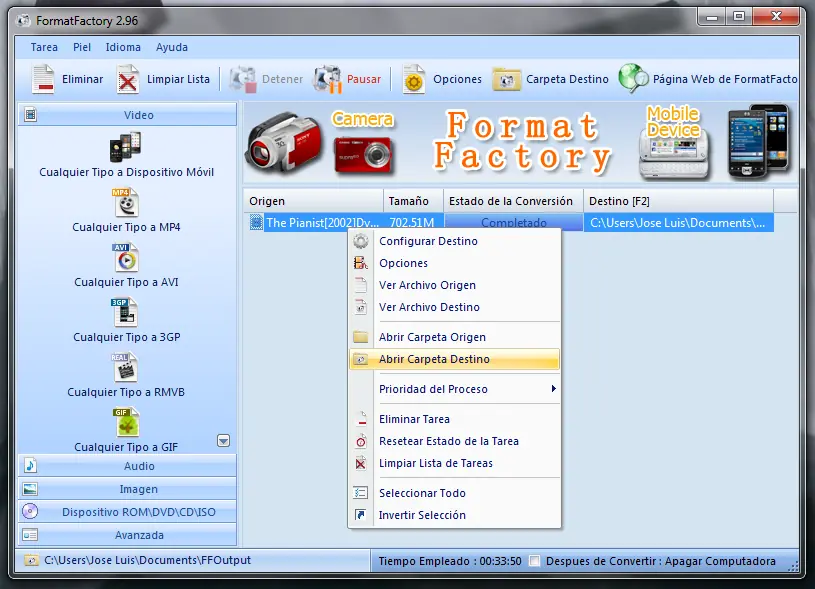Expand the Dispositivo ROM\DVD\CD\ISO panel
Screen dimensions: 815x589
point(128,512)
